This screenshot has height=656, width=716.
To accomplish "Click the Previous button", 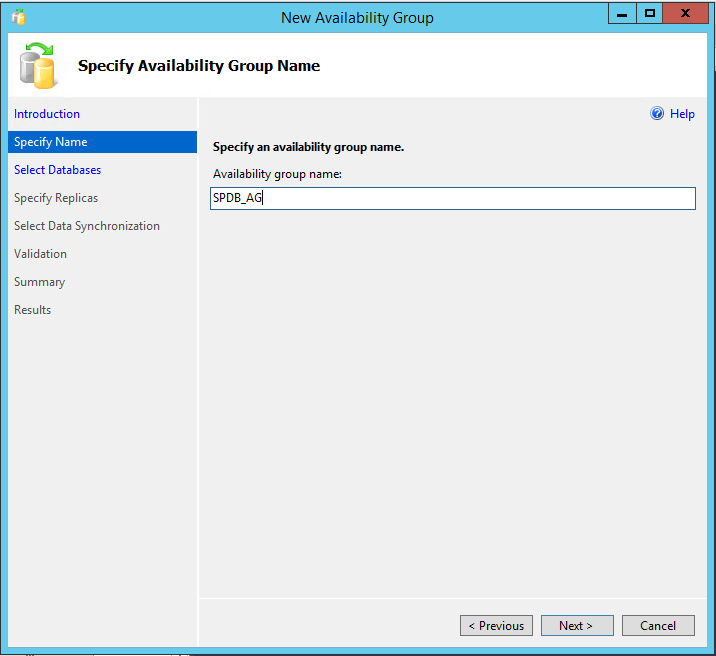I will click(x=496, y=625).
